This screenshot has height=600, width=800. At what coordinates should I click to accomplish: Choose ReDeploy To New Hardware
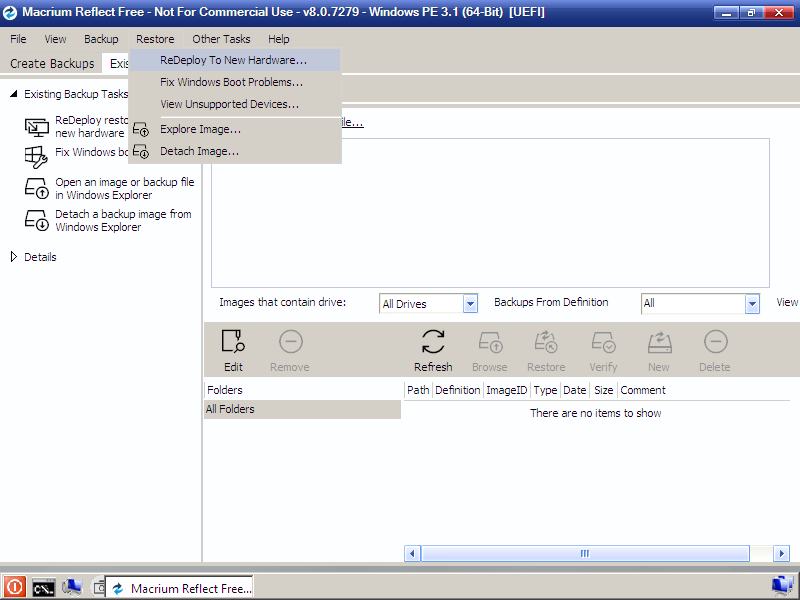tap(235, 60)
